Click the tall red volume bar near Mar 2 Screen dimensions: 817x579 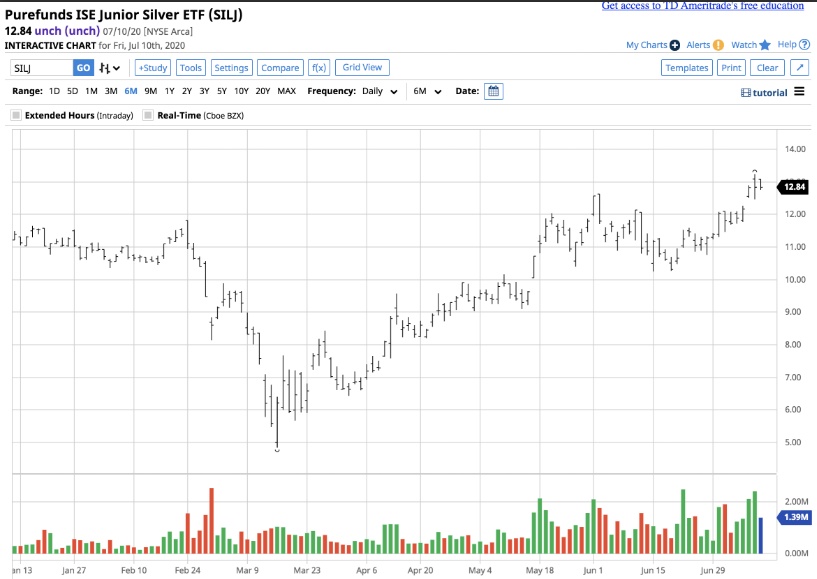pos(212,521)
